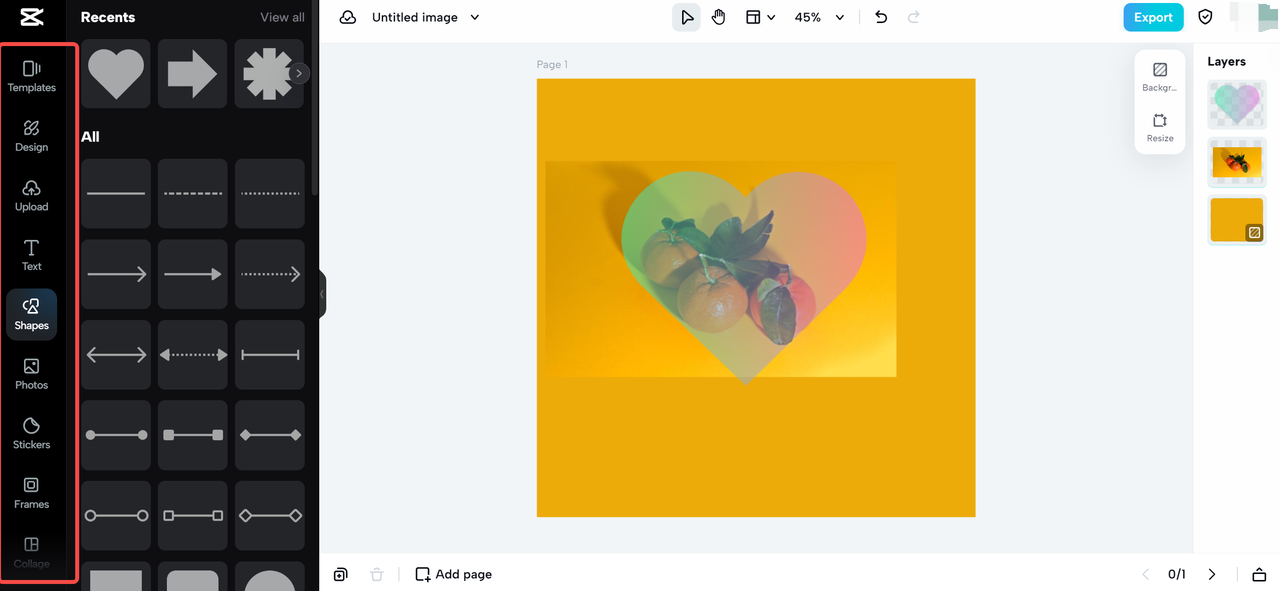Insert the dotted line shape
The width and height of the screenshot is (1280, 591).
(270, 193)
